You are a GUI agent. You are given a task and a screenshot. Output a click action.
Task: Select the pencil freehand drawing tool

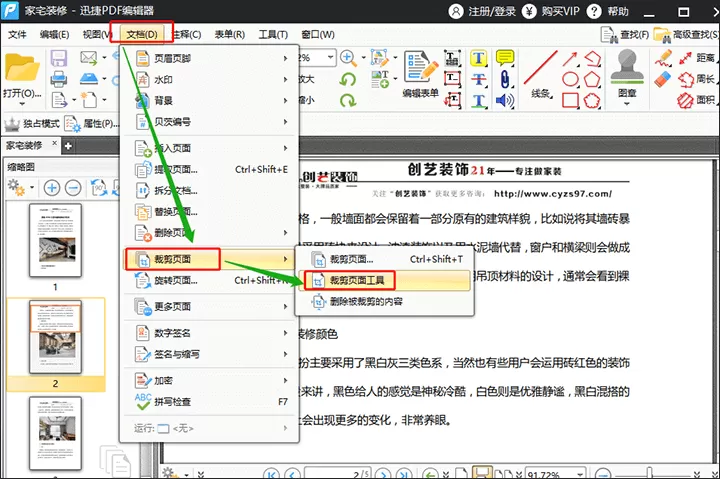point(663,58)
